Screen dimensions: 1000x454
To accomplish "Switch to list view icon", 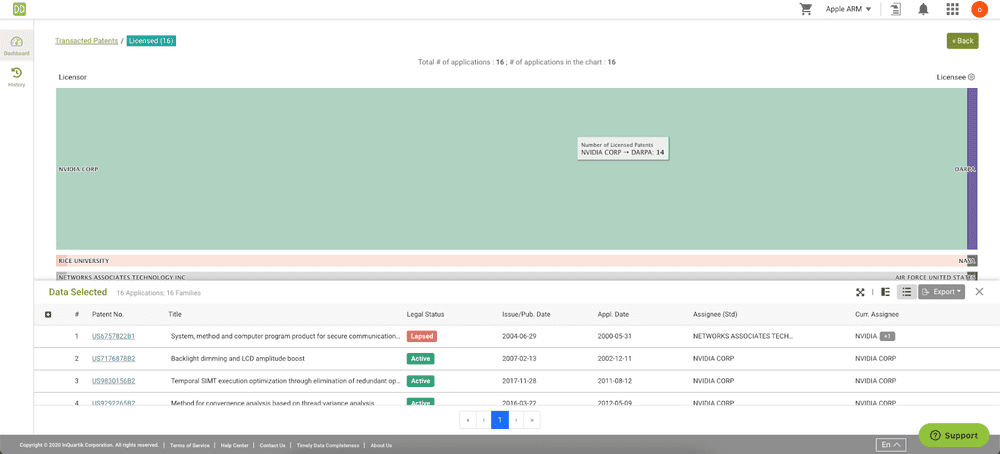I will click(906, 292).
